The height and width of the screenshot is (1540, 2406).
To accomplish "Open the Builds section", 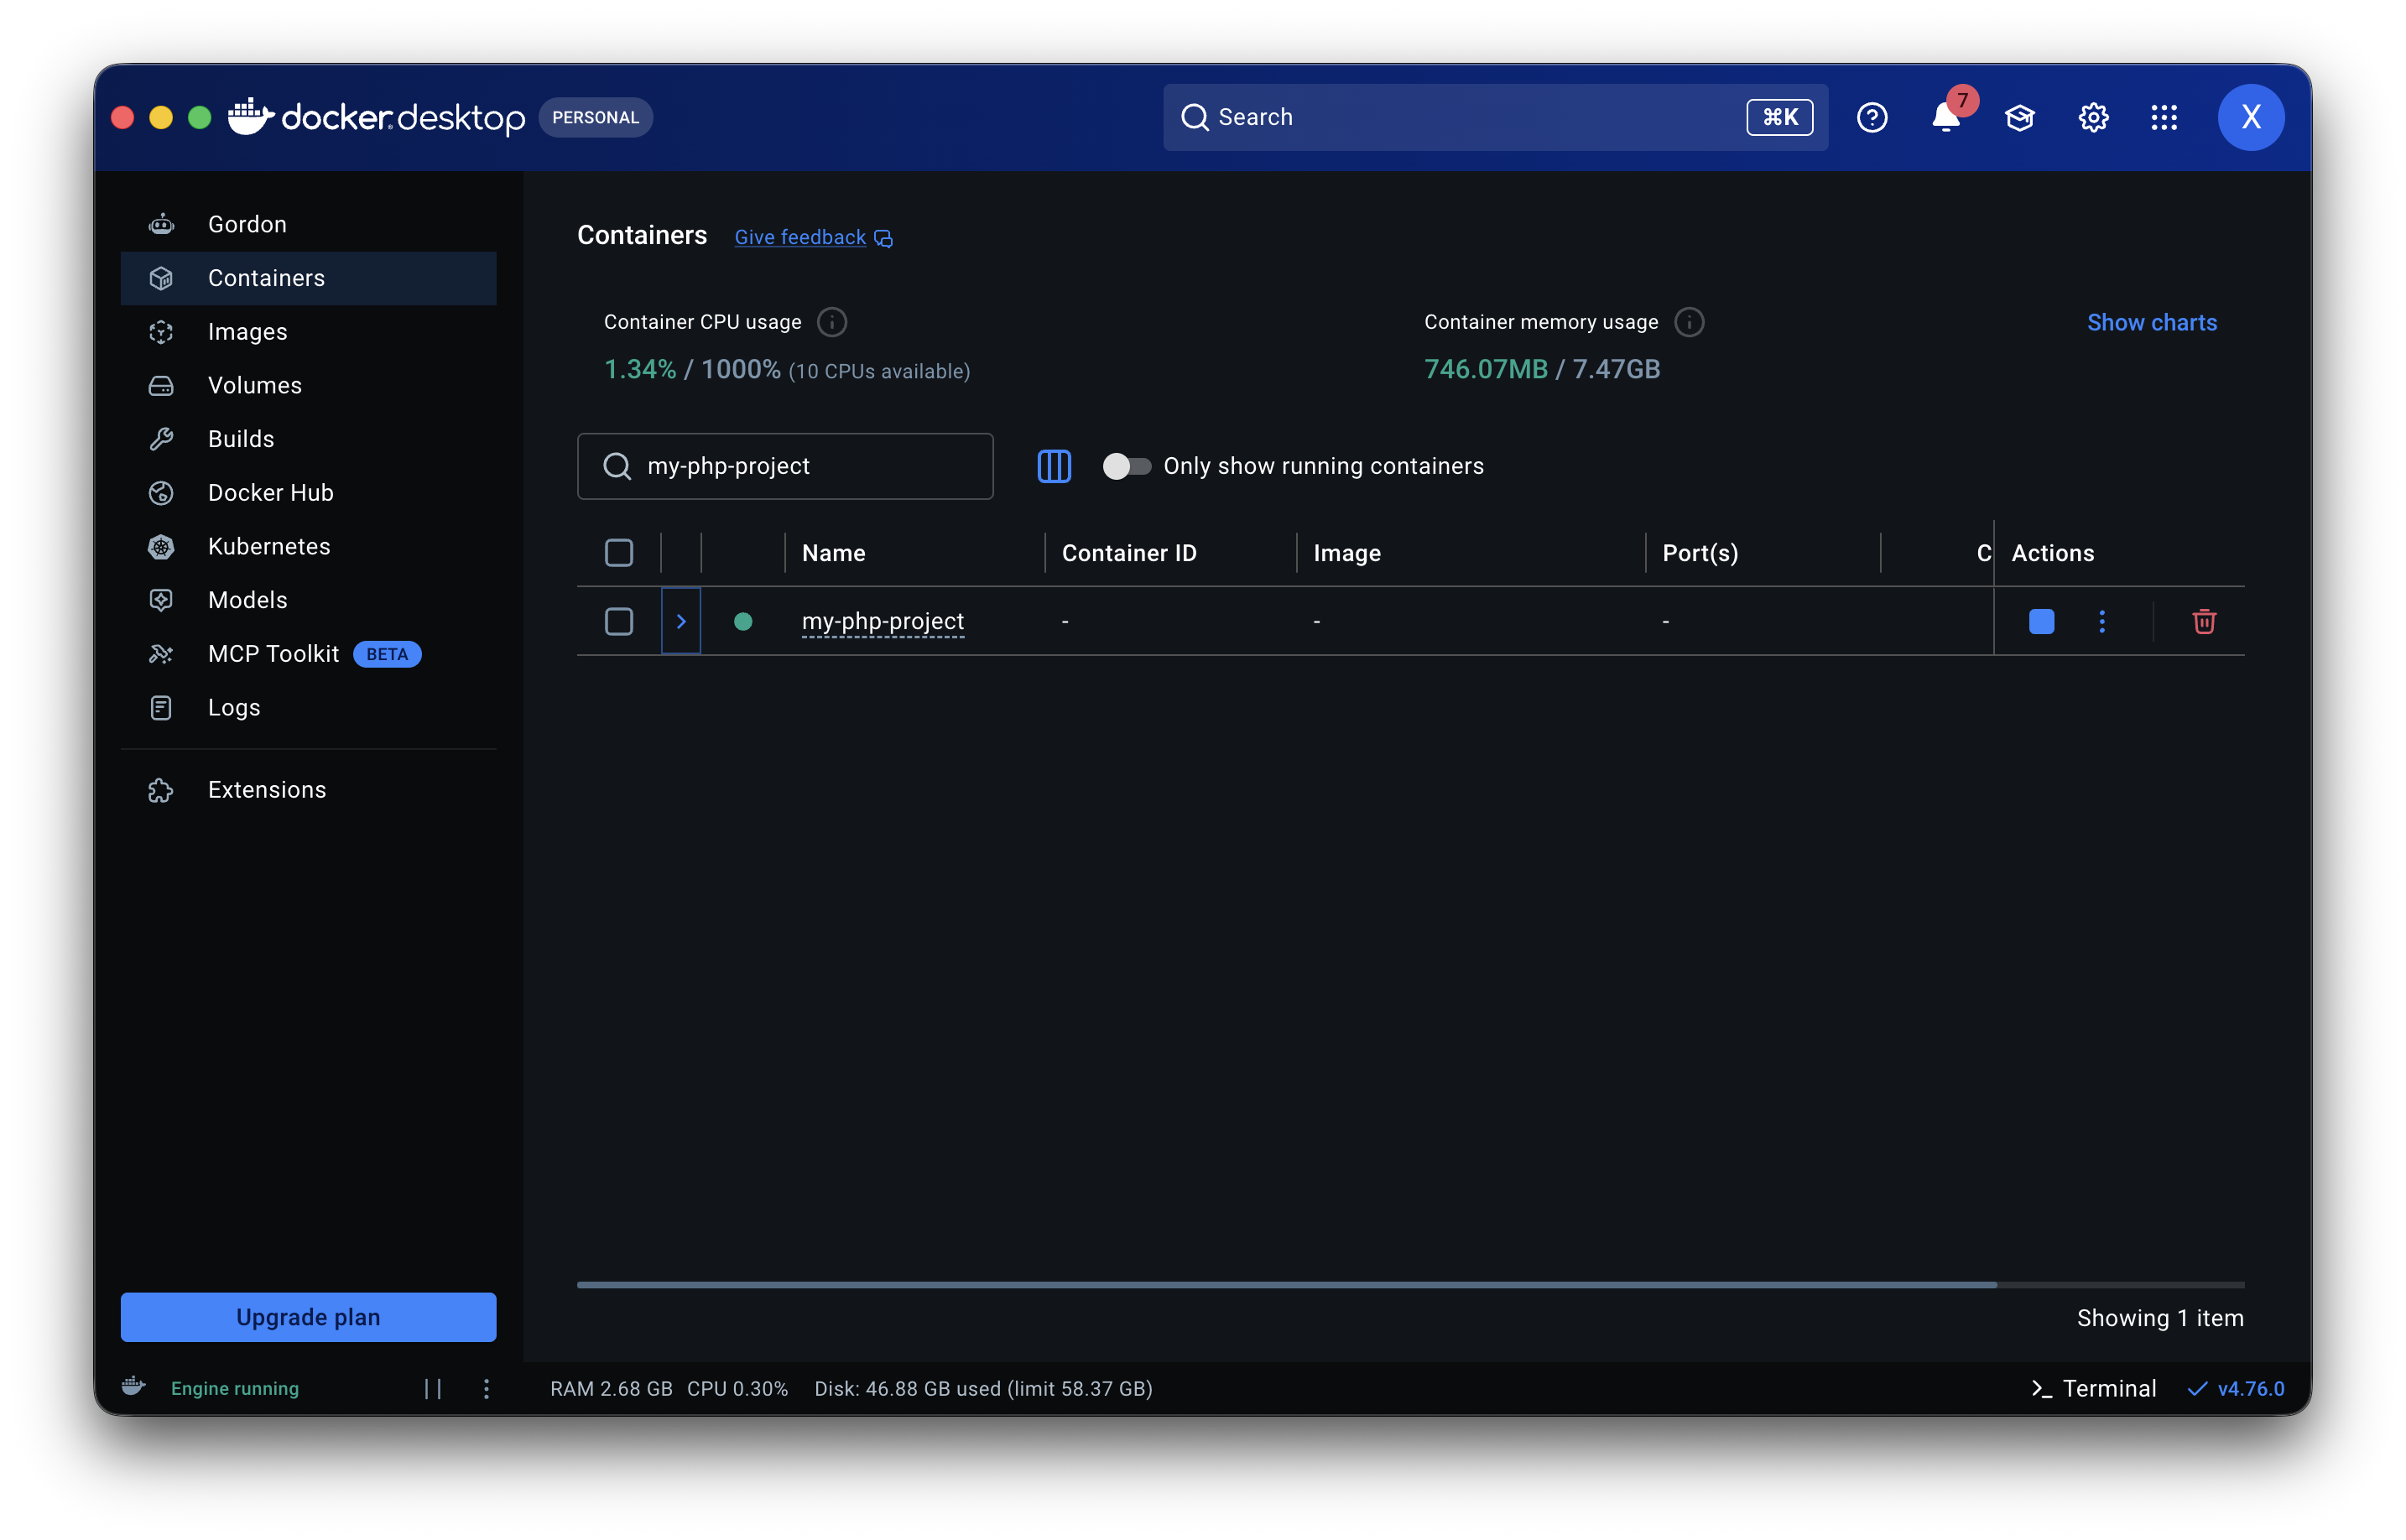I will [308, 439].
